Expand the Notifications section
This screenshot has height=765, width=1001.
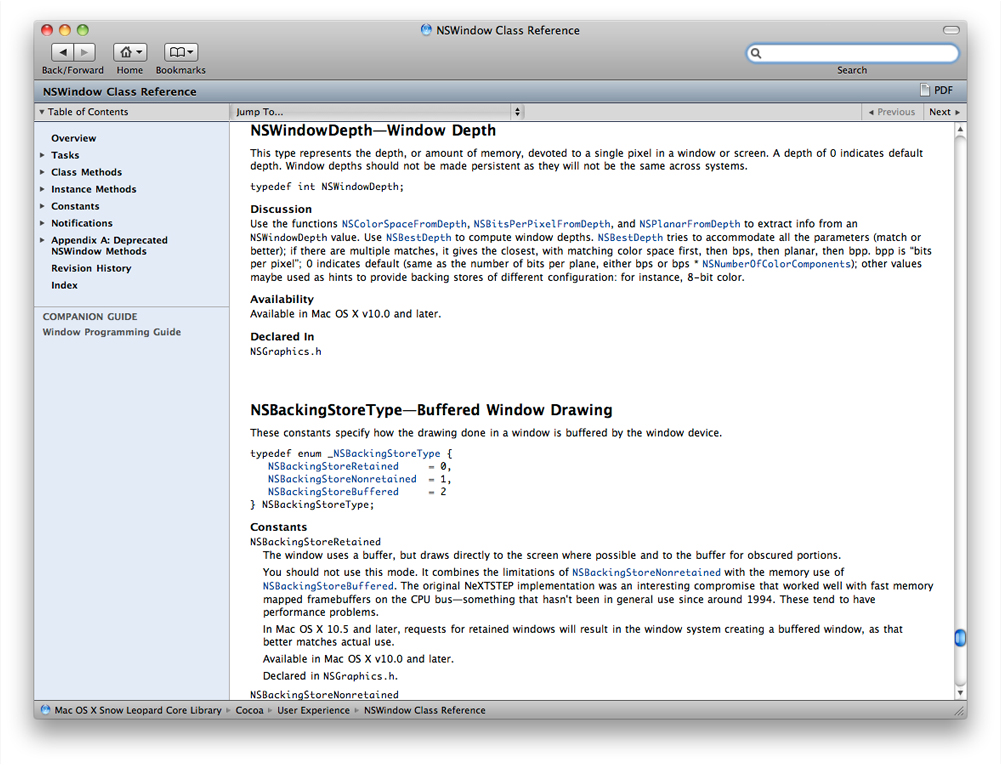tap(42, 223)
